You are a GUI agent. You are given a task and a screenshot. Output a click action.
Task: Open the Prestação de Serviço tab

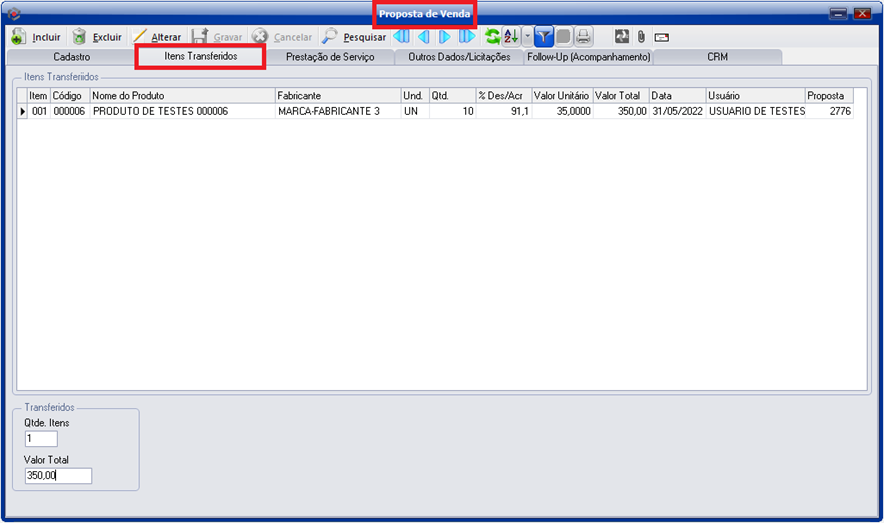tap(330, 58)
